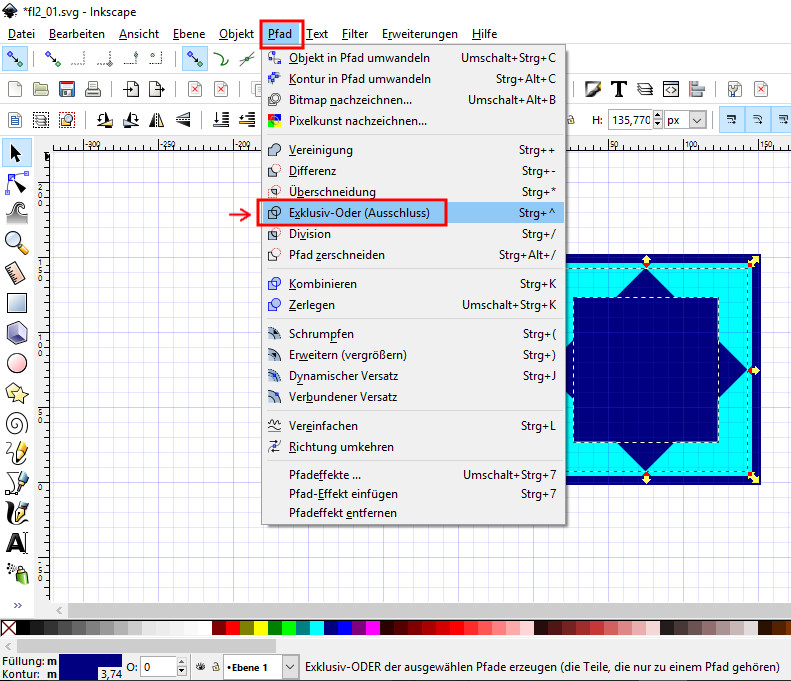This screenshot has width=791, height=681.
Task: Click the save document icon
Action: (66, 89)
